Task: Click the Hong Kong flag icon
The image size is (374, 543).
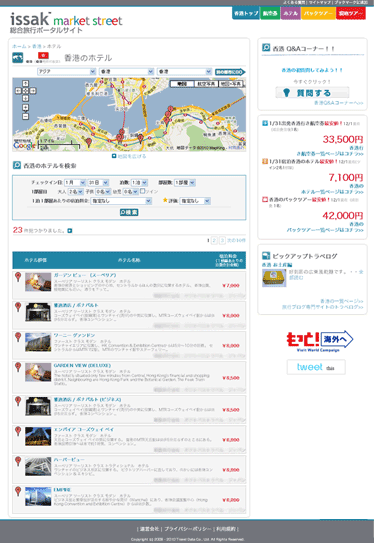Action: (43, 56)
